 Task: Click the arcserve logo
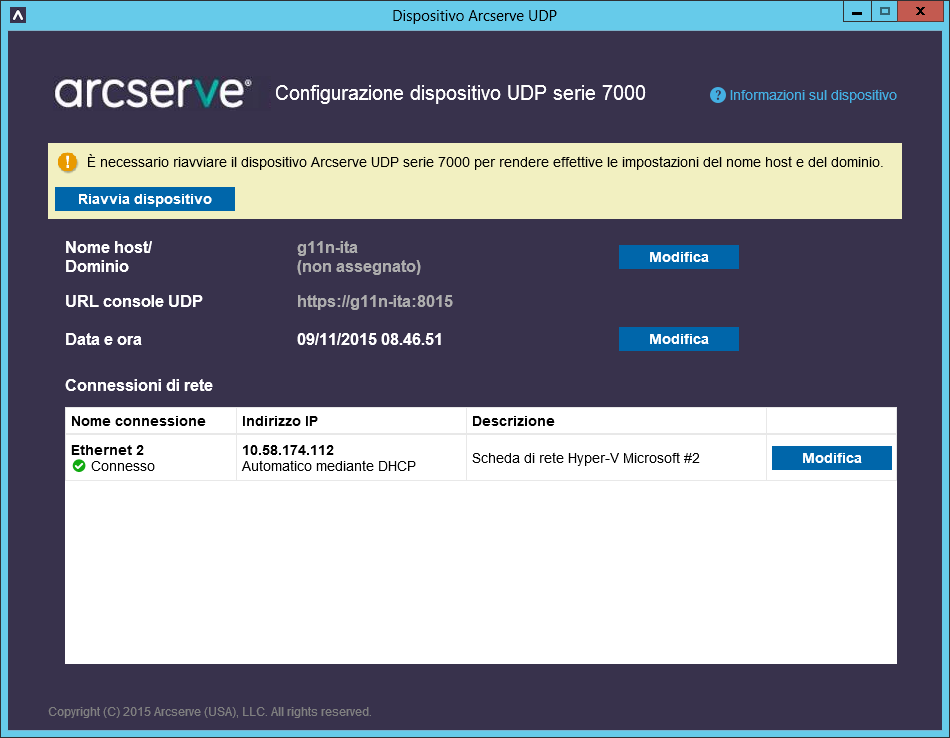pyautogui.click(x=153, y=93)
